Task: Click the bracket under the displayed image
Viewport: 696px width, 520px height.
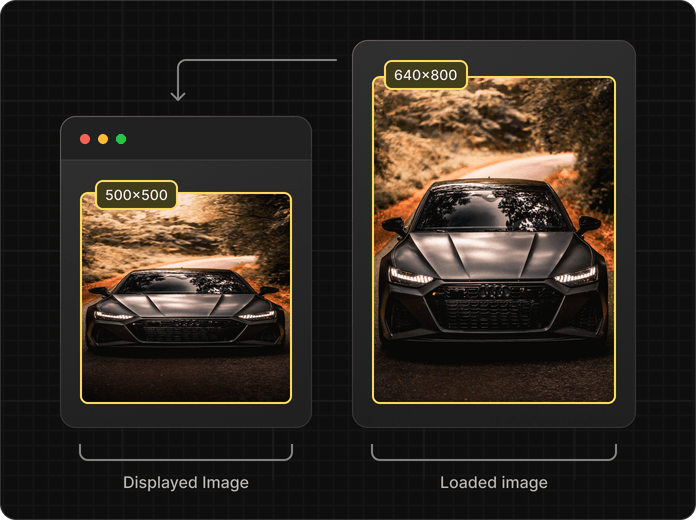Action: (186, 459)
